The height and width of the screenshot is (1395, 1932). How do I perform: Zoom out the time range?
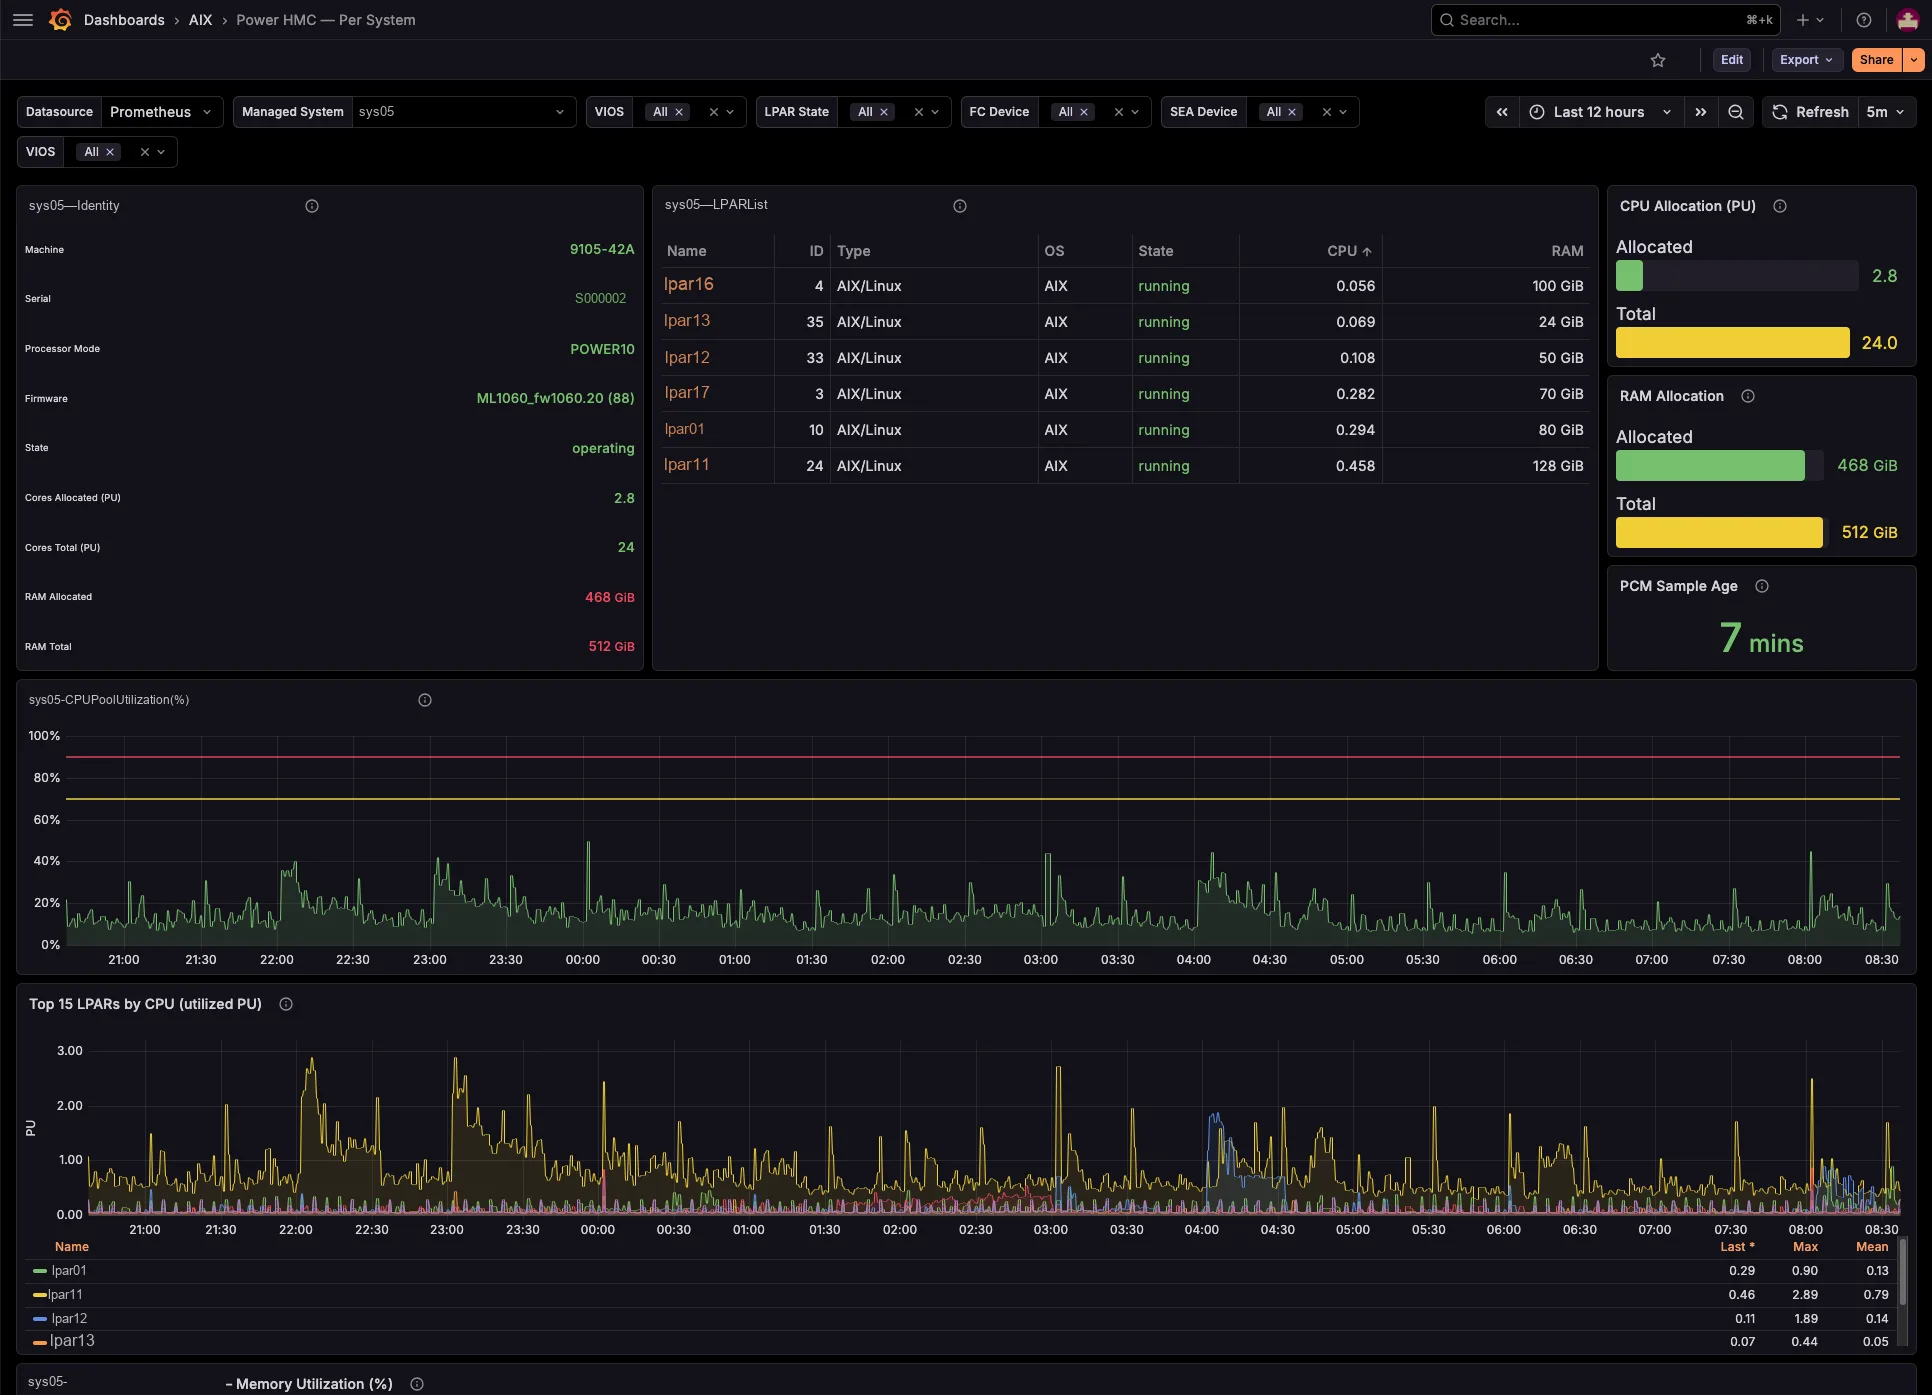point(1736,112)
